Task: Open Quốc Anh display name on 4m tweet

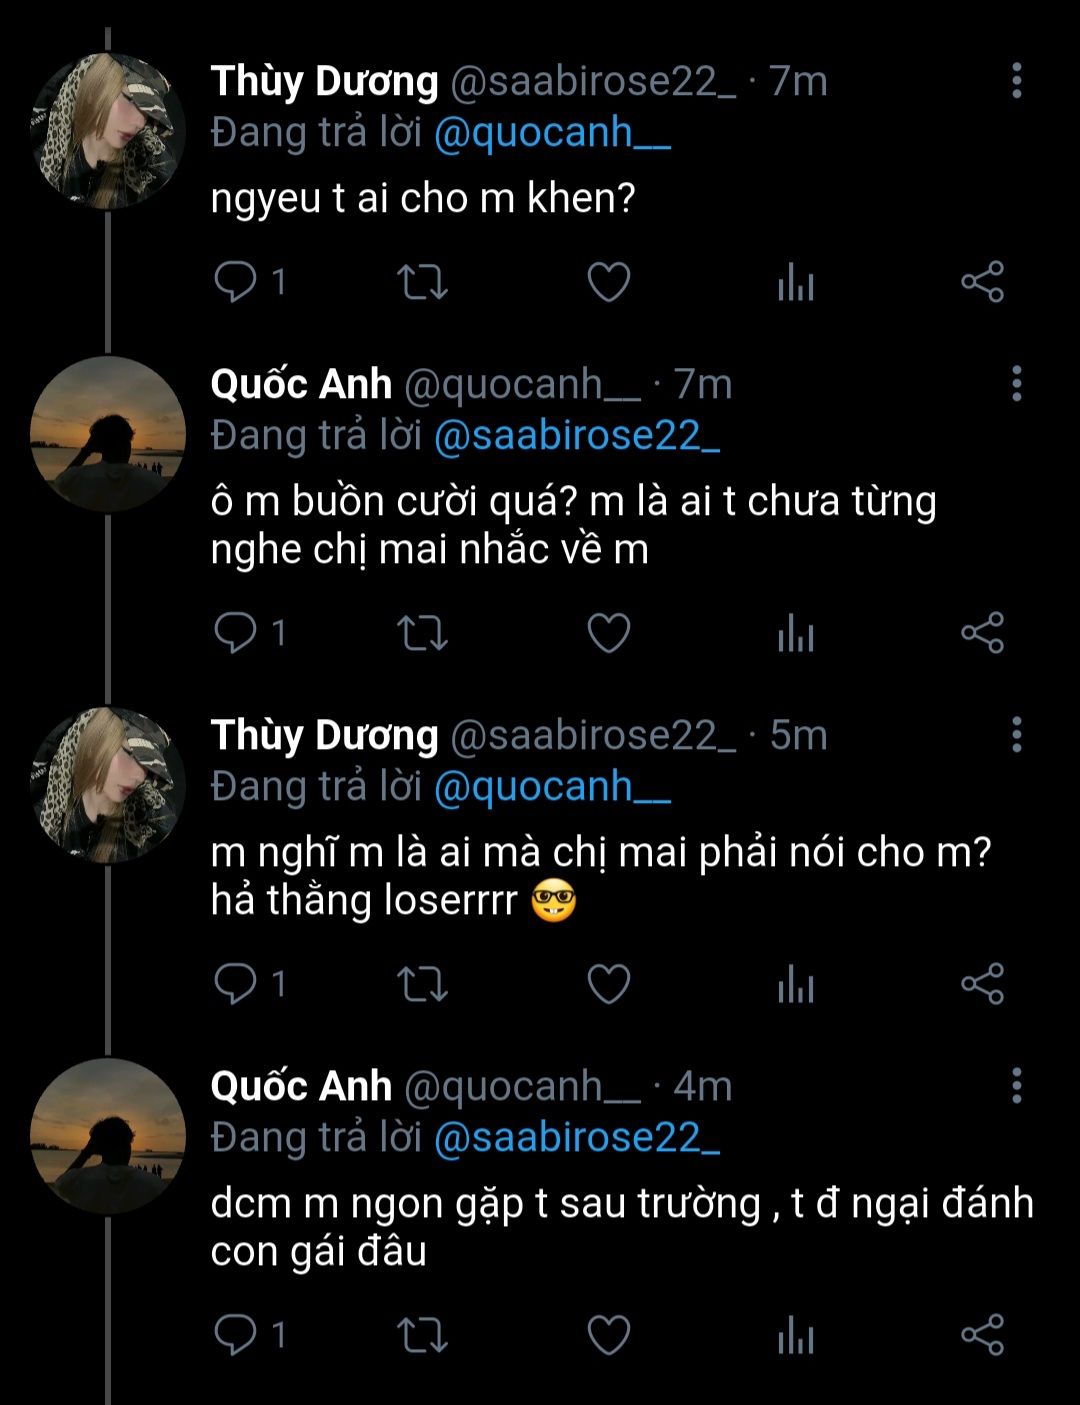Action: point(301,1086)
